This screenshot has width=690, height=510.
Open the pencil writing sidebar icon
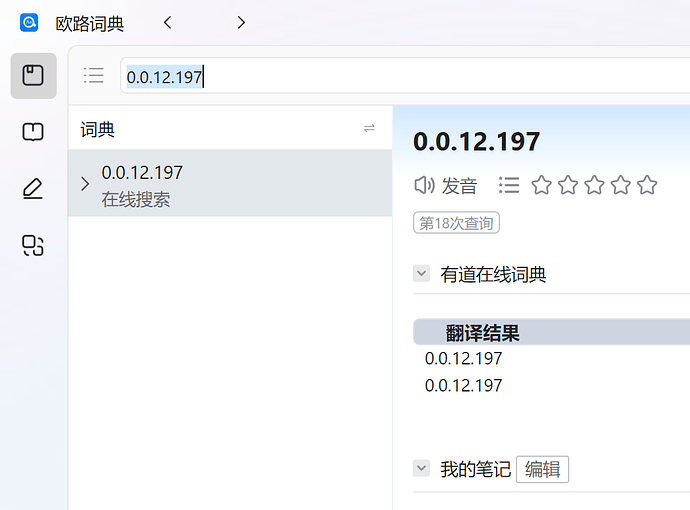tap(33, 188)
